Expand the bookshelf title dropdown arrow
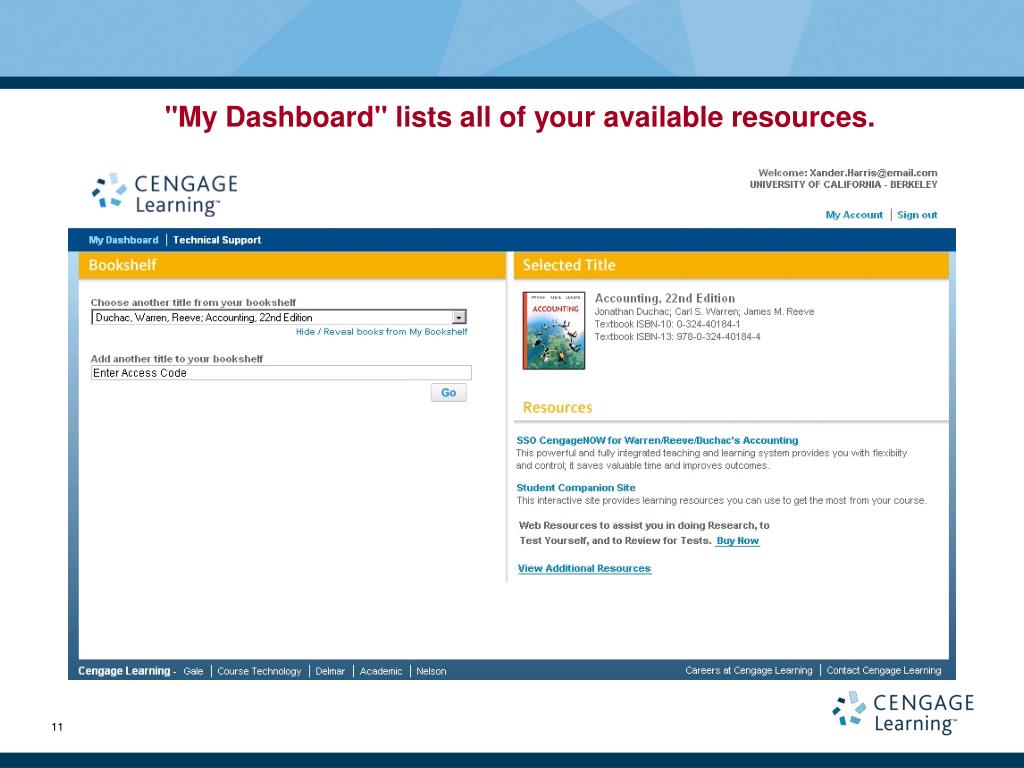The width and height of the screenshot is (1024, 768). point(459,317)
